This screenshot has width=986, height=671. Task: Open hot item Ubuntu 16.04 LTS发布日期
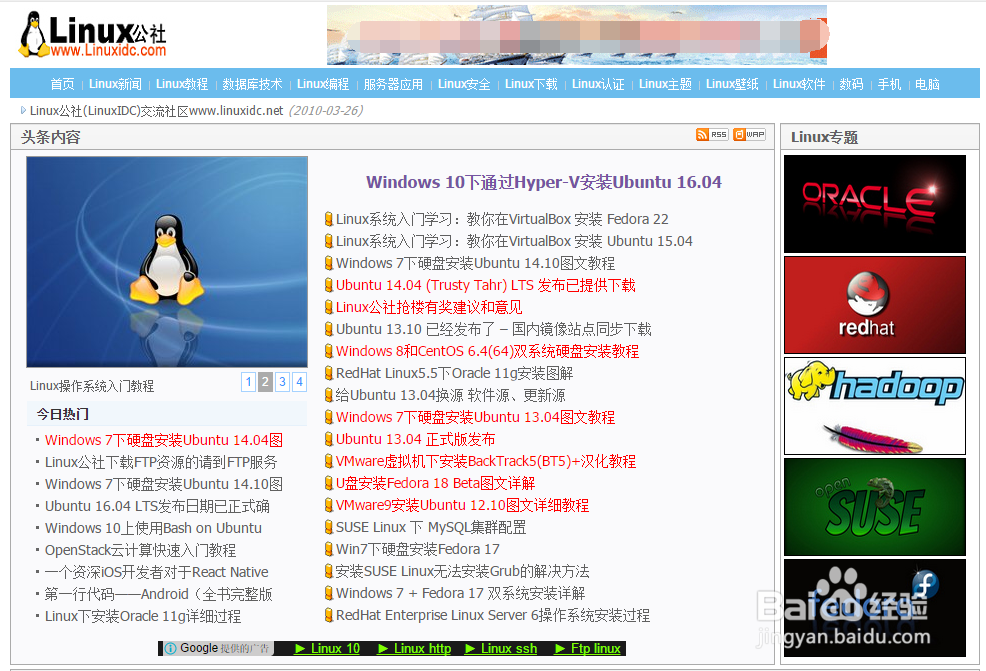(157, 506)
